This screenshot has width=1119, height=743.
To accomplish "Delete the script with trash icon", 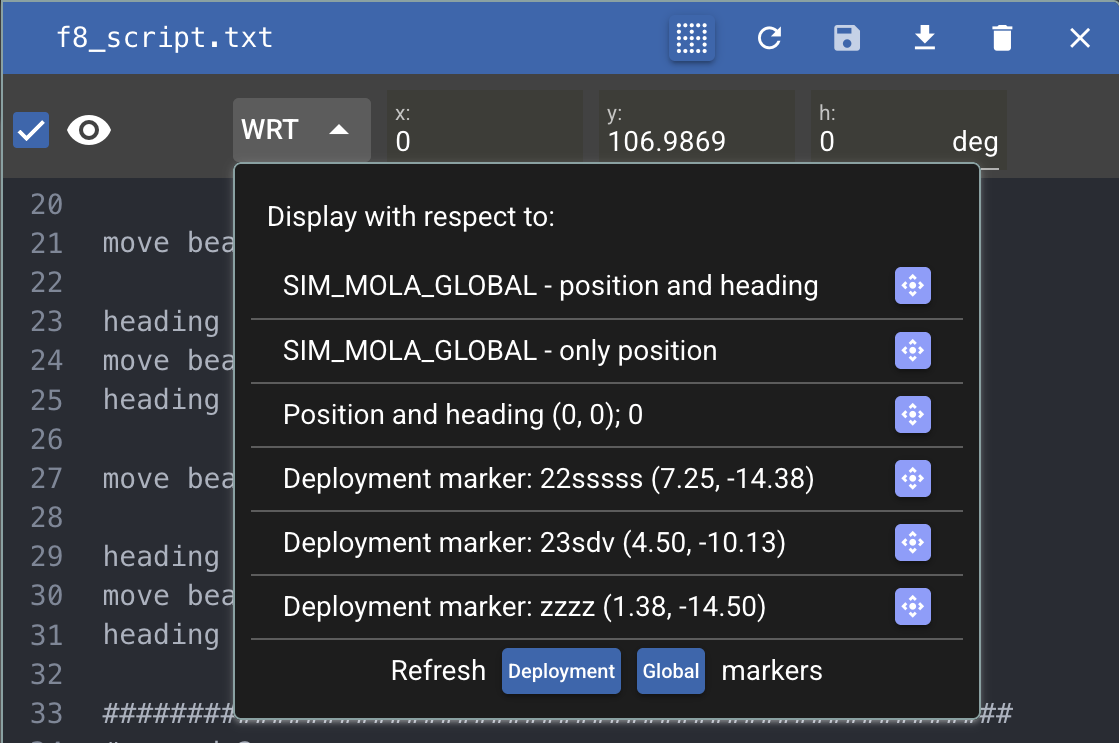I will click(1002, 39).
